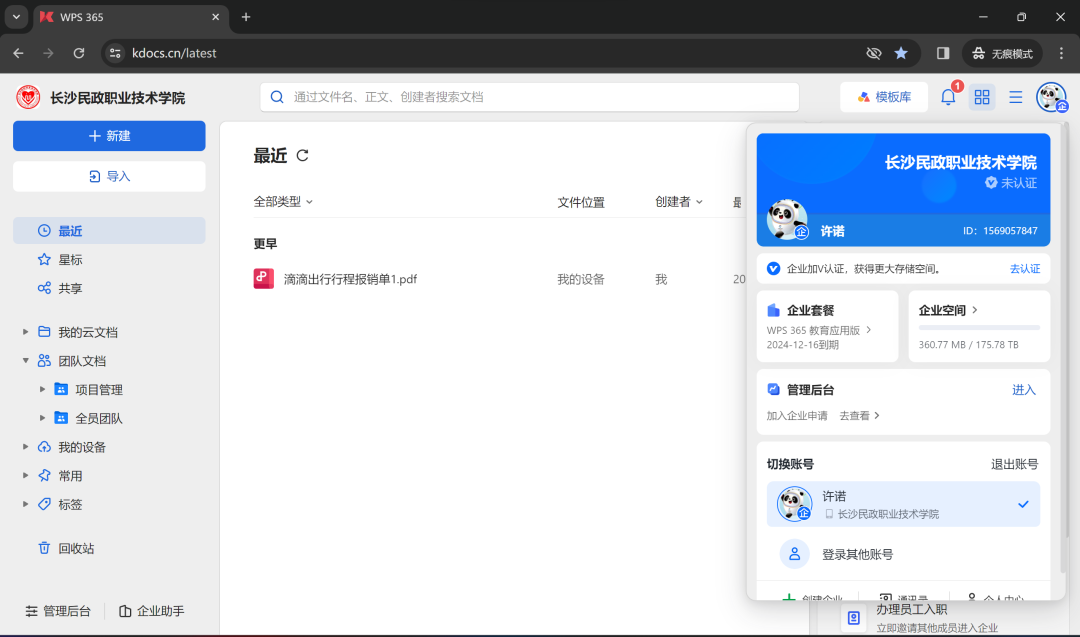Viewport: 1080px width, 637px height.
Task: Open the apps grid icon
Action: [982, 97]
